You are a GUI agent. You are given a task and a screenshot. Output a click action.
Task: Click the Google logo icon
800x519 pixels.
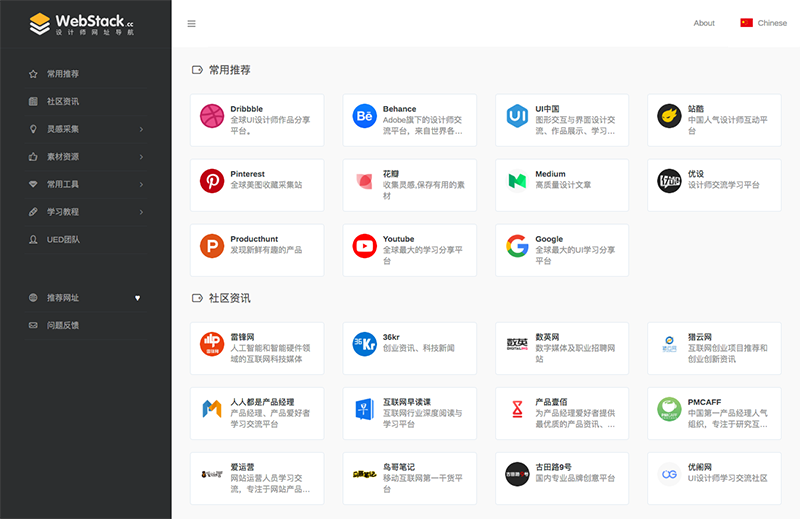(x=517, y=246)
